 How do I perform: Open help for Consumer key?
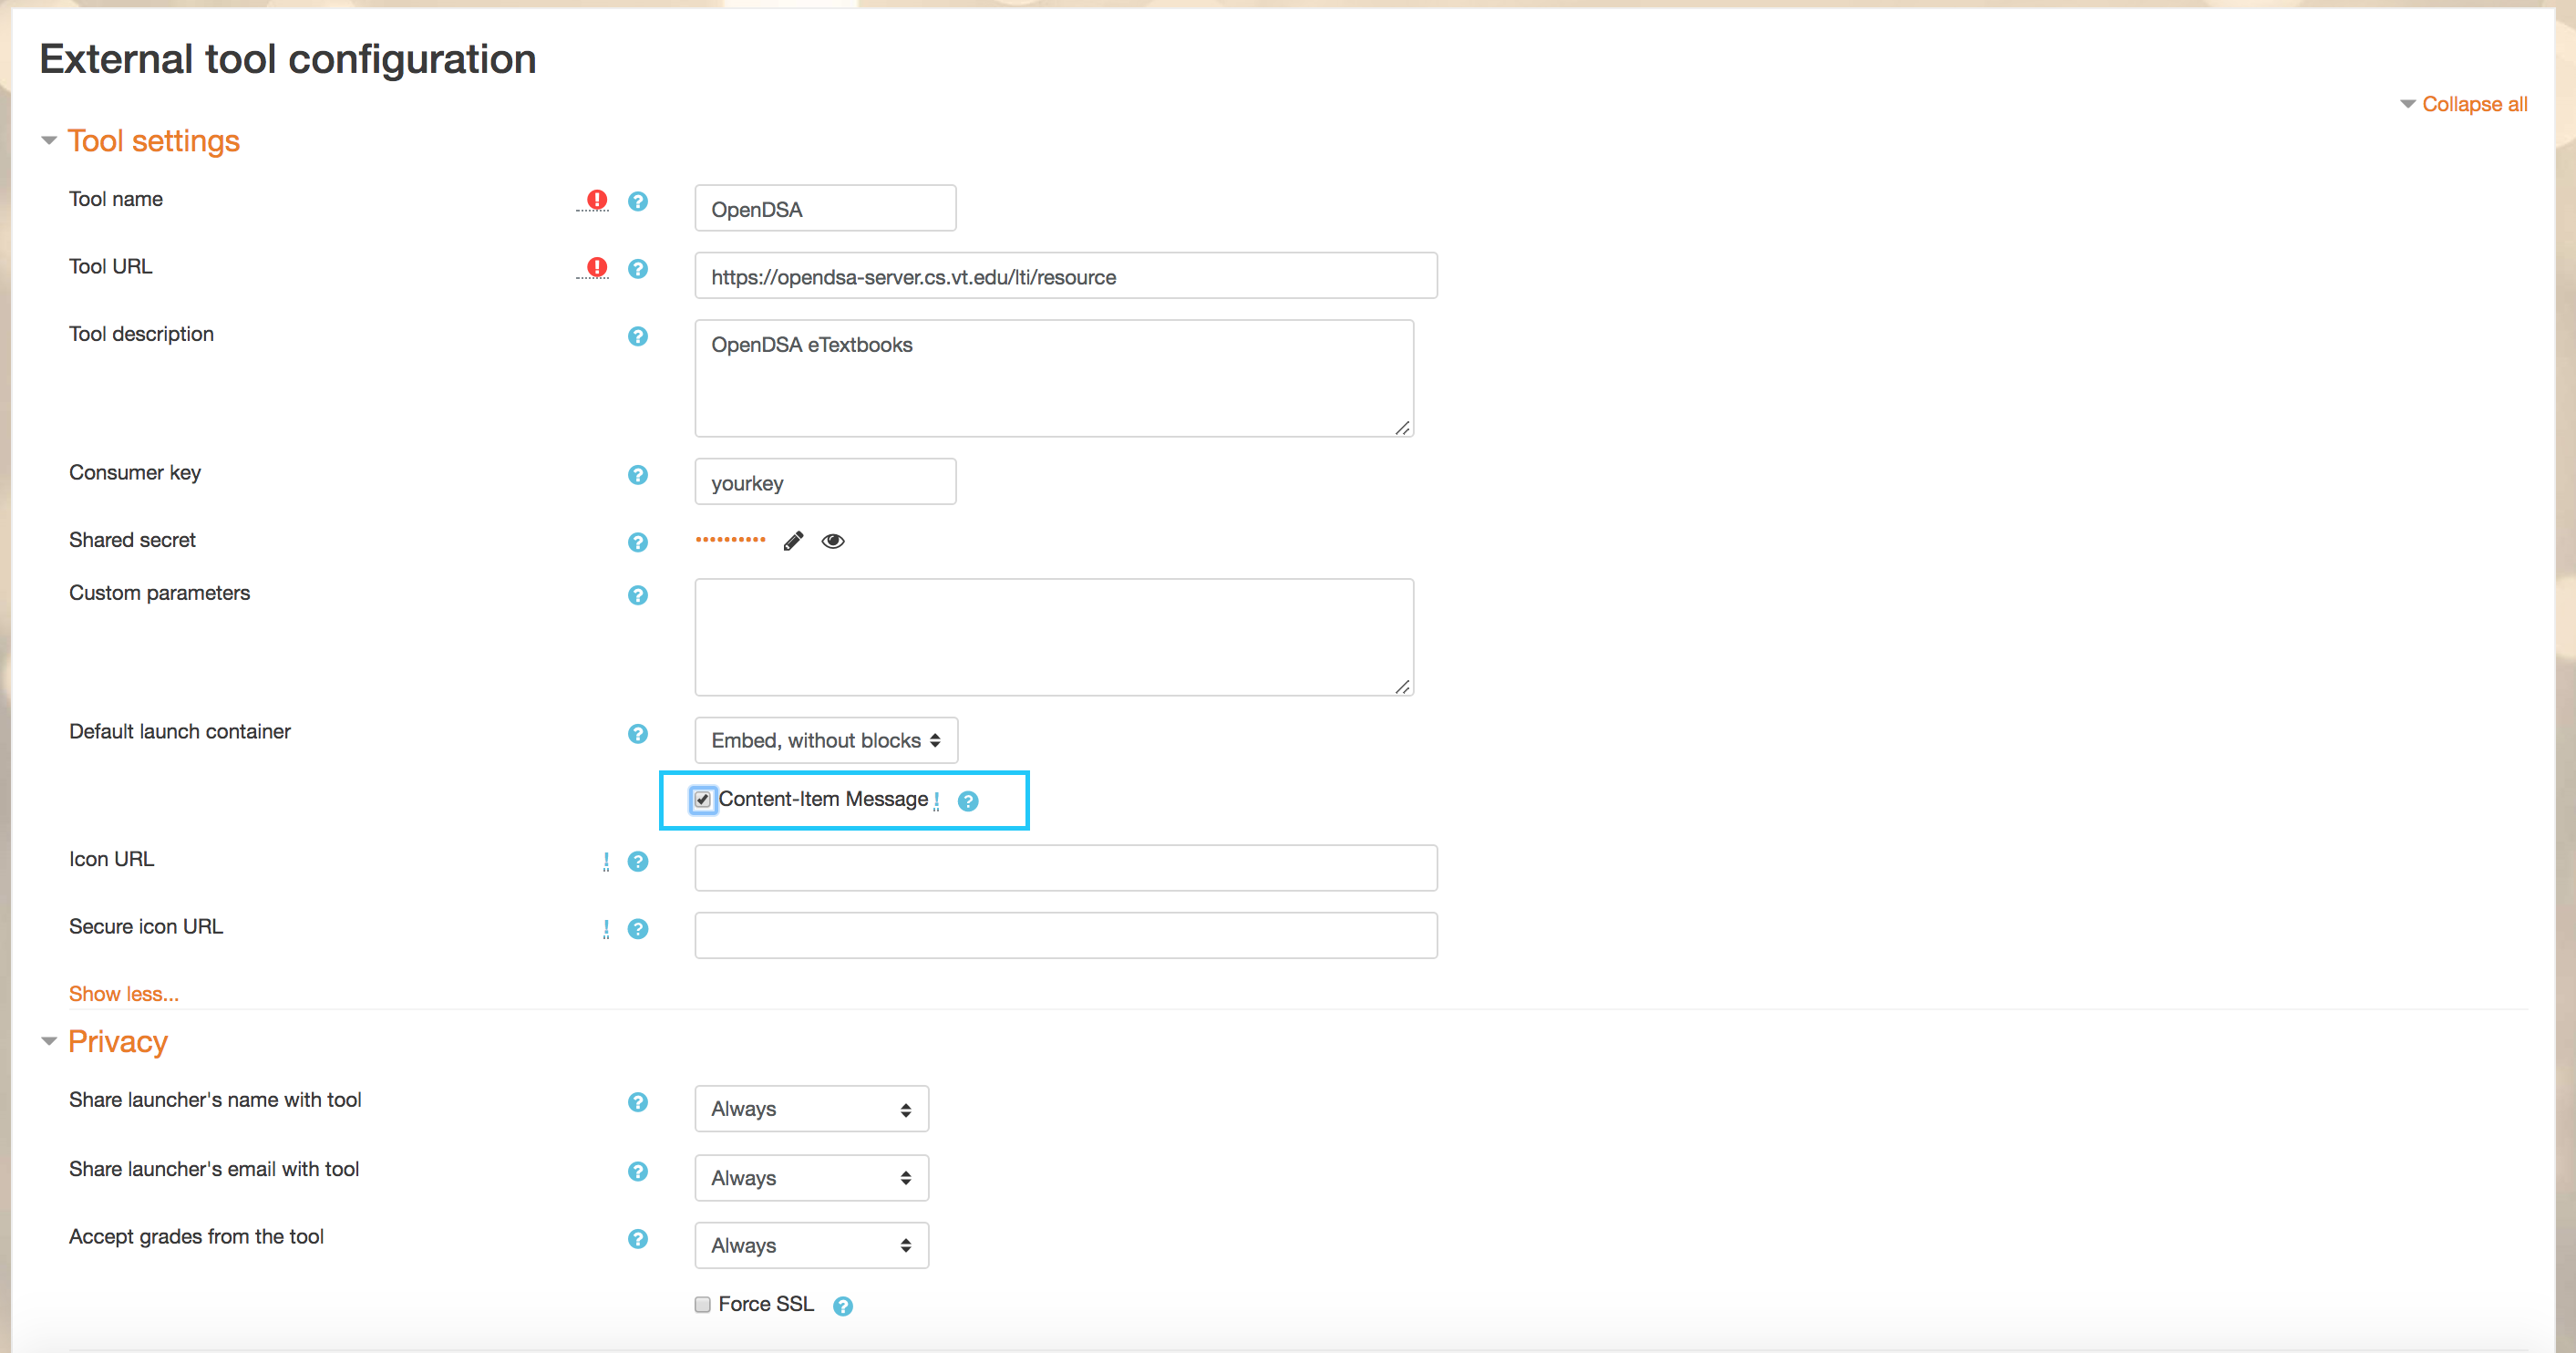click(638, 474)
